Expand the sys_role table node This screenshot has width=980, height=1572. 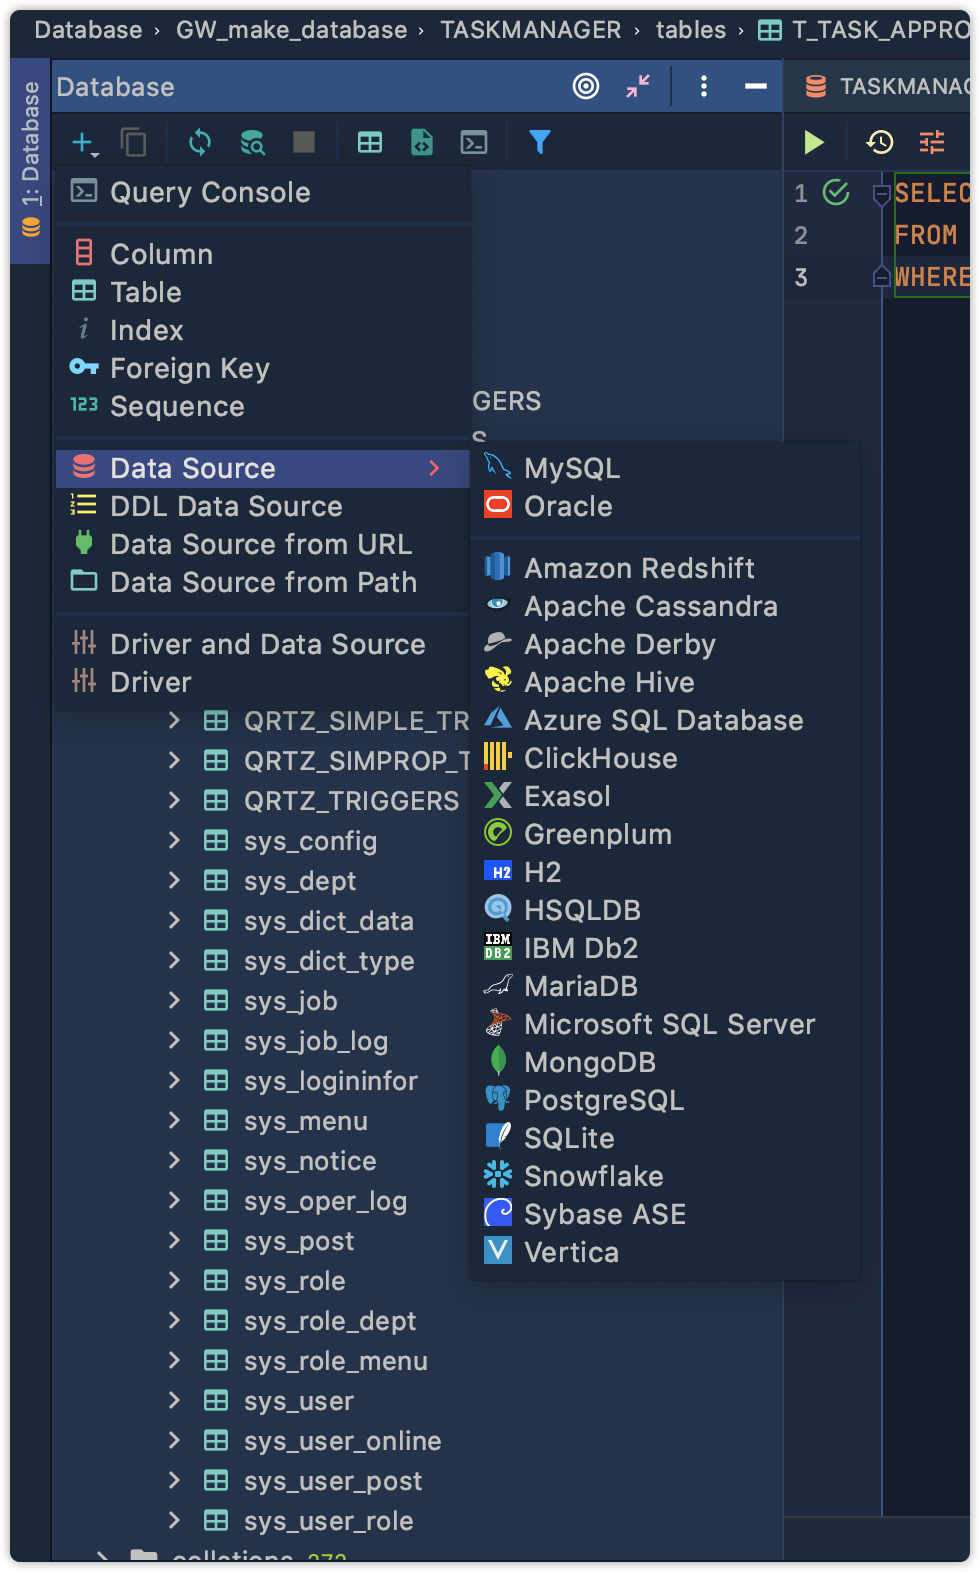[x=175, y=1280]
